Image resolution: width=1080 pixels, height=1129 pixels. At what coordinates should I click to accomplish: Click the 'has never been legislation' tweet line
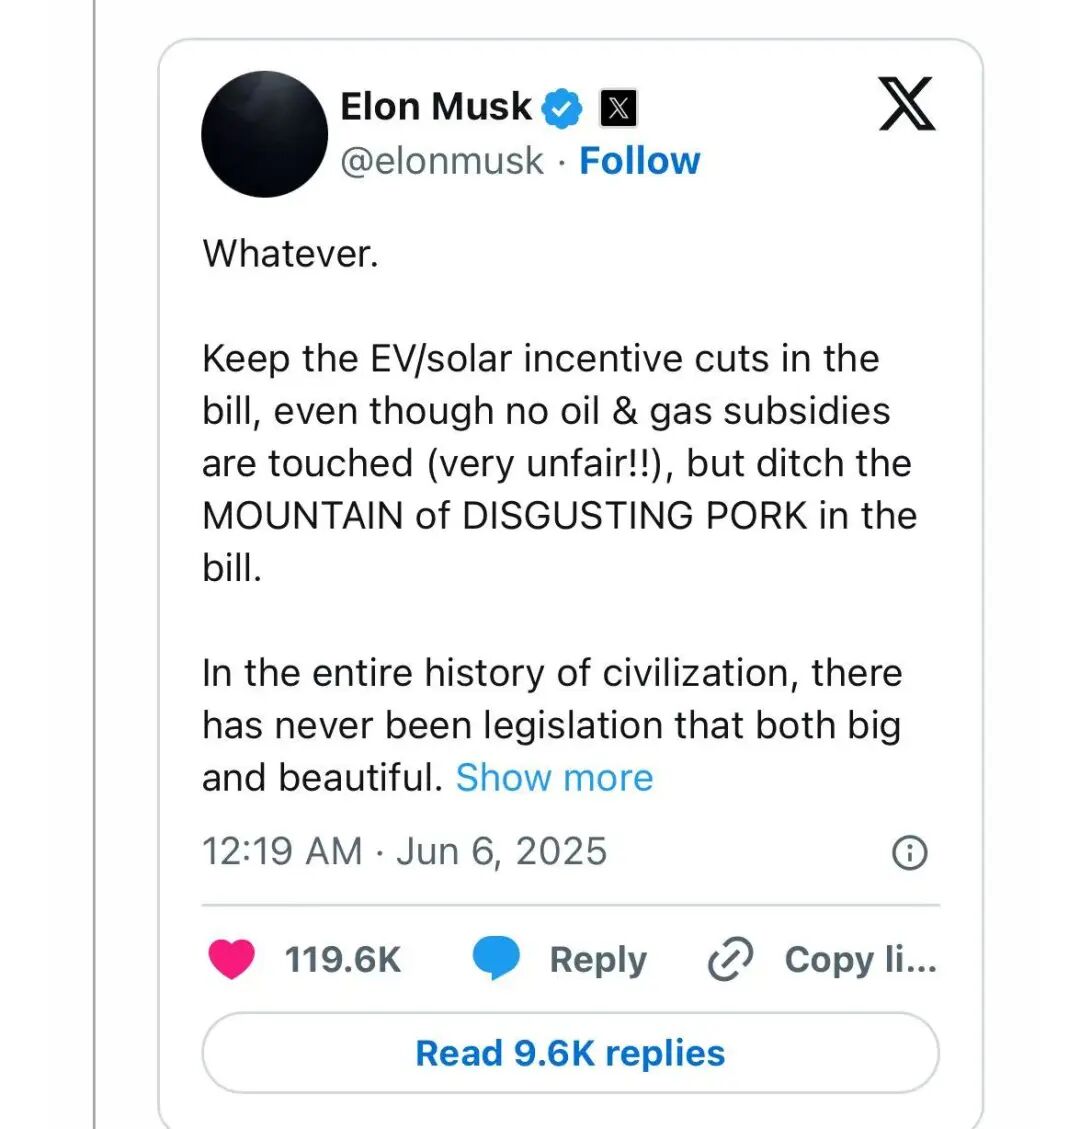(x=551, y=726)
